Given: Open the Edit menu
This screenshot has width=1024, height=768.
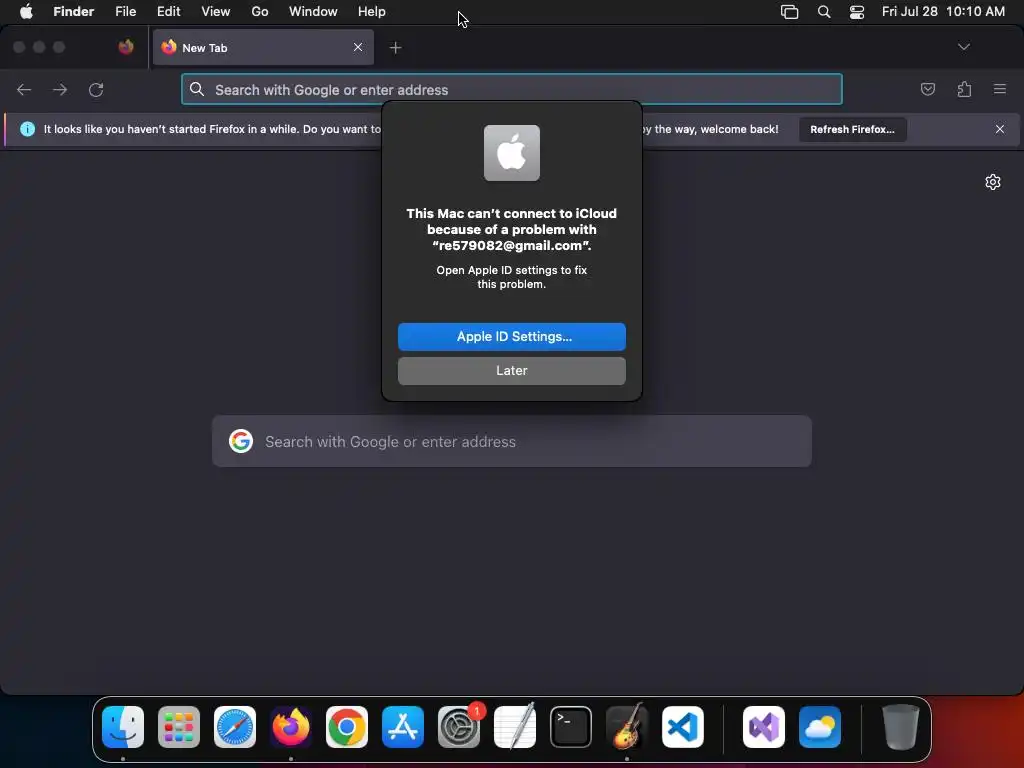Looking at the screenshot, I should coord(168,12).
